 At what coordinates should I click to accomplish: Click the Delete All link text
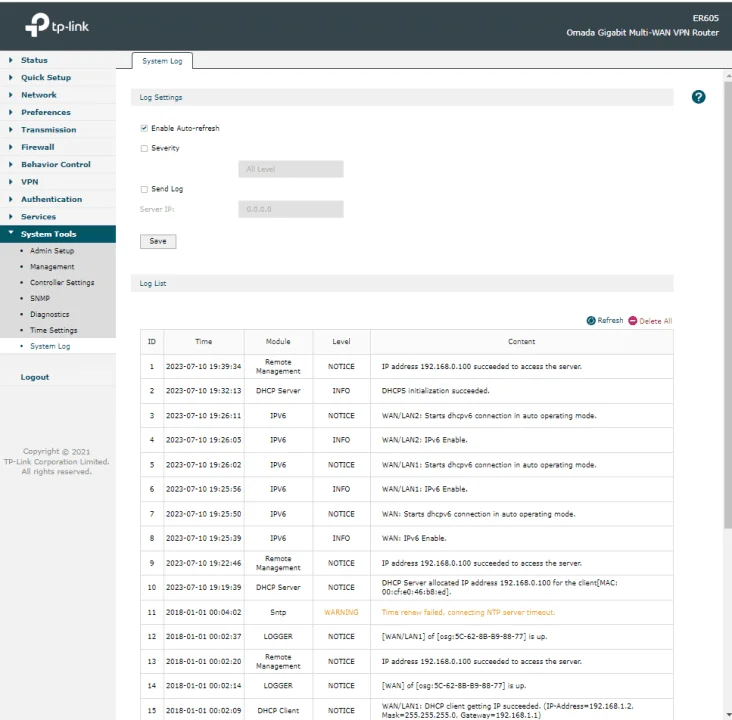655,321
